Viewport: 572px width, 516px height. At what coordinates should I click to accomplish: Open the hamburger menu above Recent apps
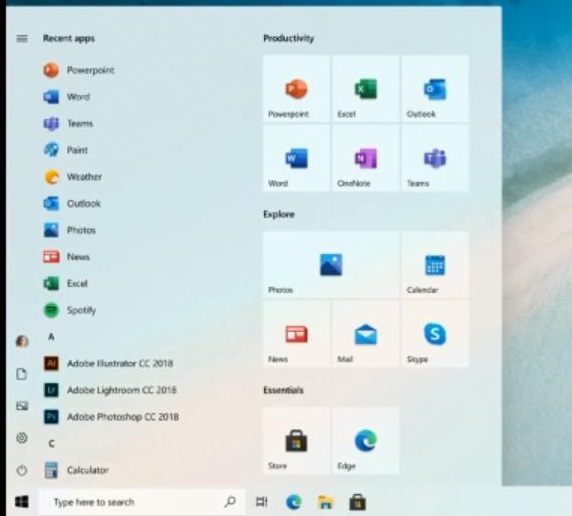point(22,38)
